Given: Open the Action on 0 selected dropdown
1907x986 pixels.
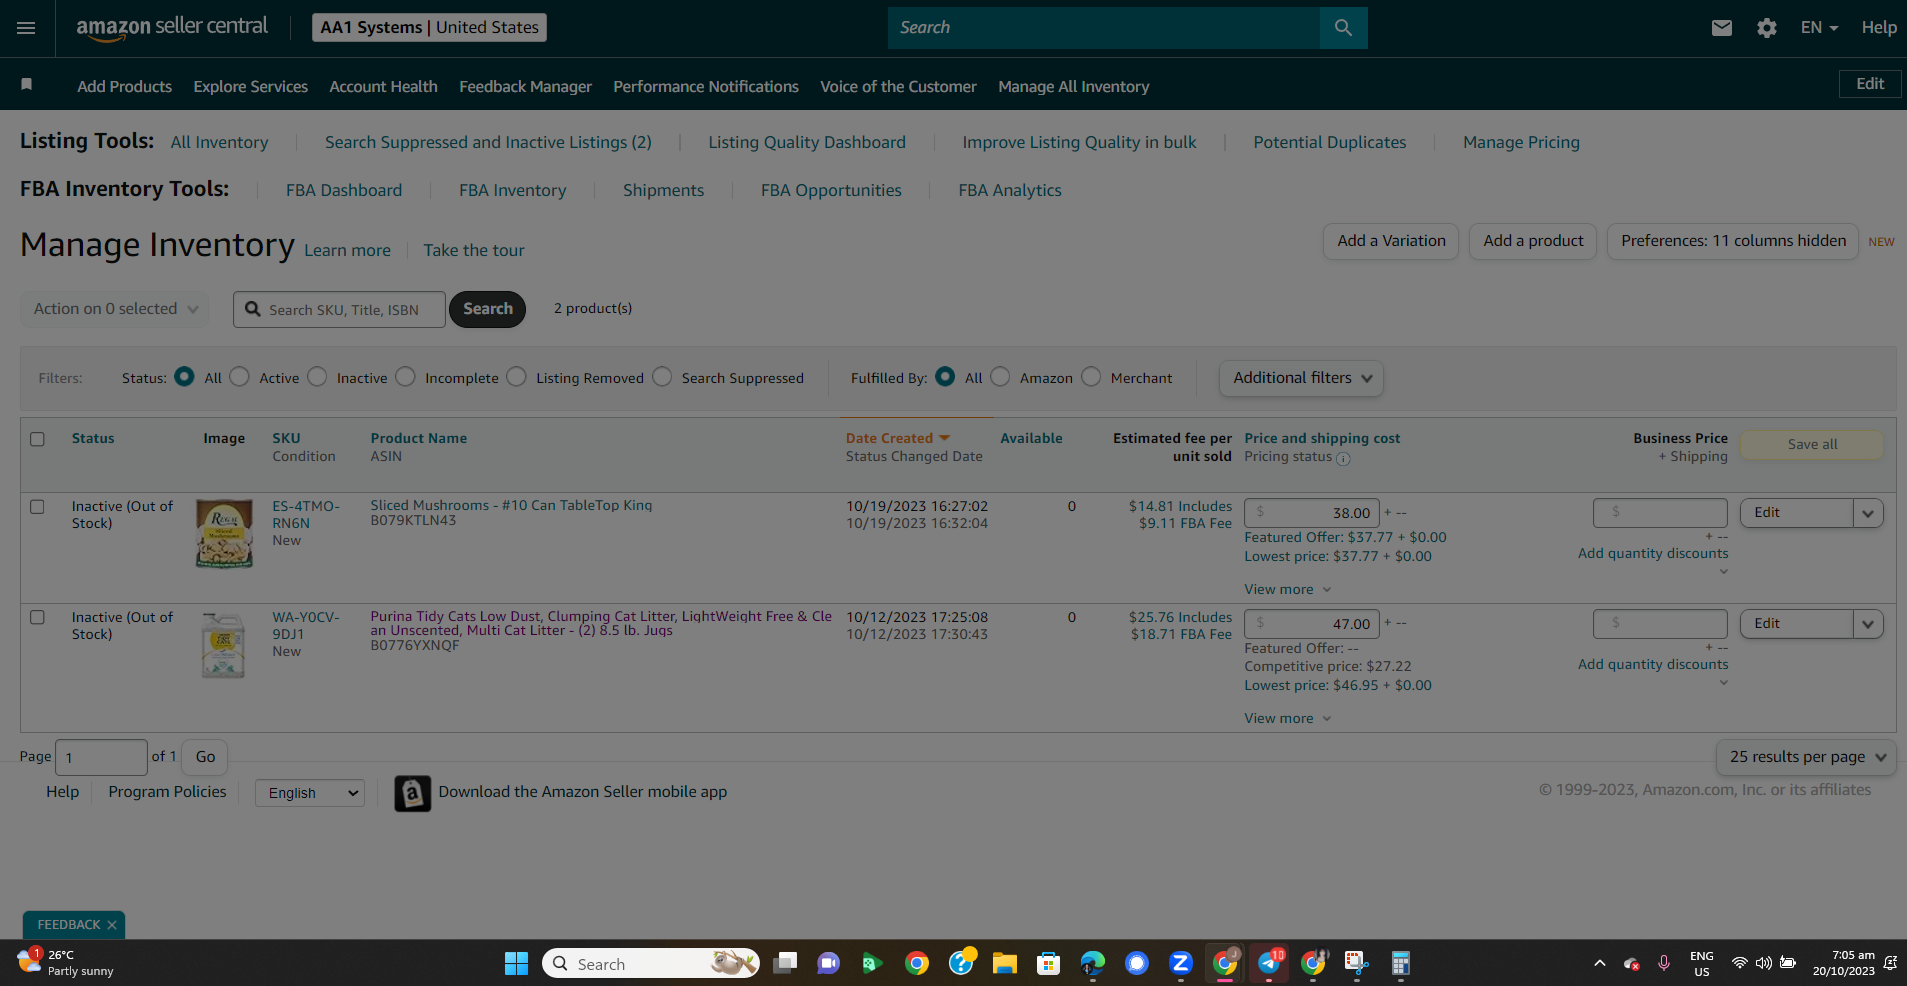Looking at the screenshot, I should click(115, 309).
